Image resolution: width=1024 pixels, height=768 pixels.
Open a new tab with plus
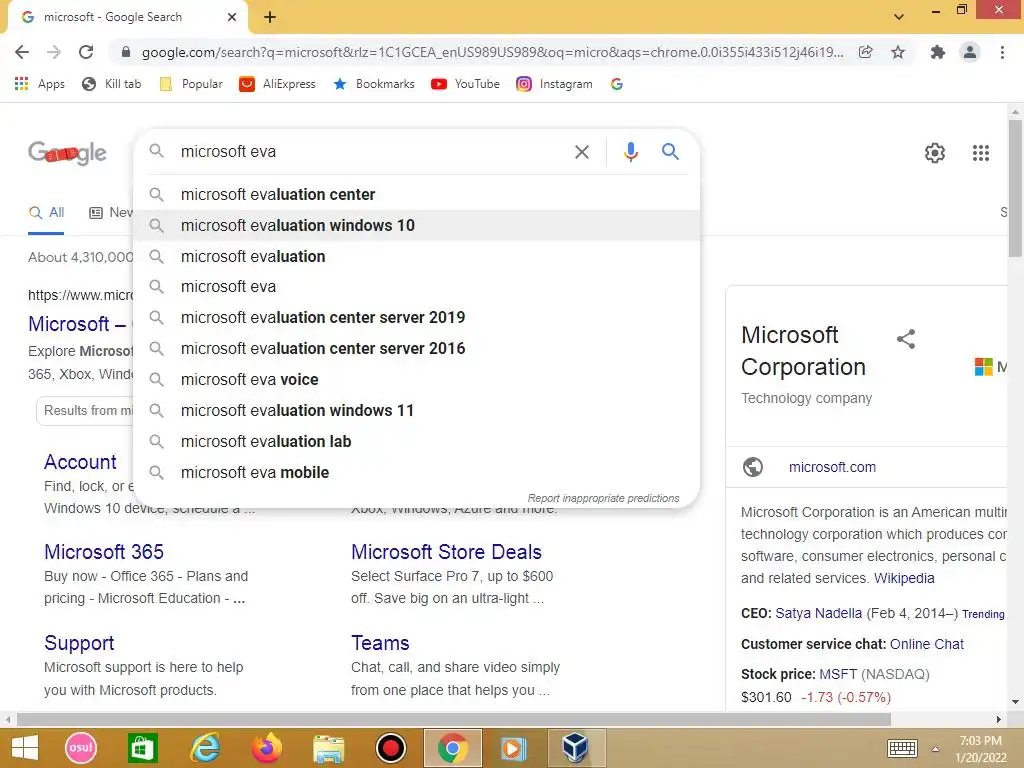tap(270, 18)
